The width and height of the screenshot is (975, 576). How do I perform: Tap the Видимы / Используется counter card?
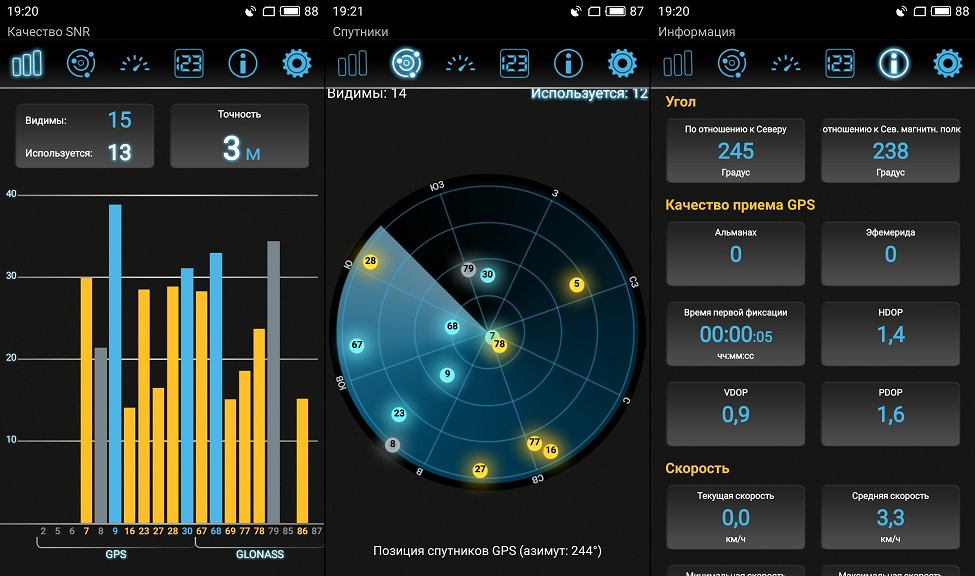click(x=85, y=136)
